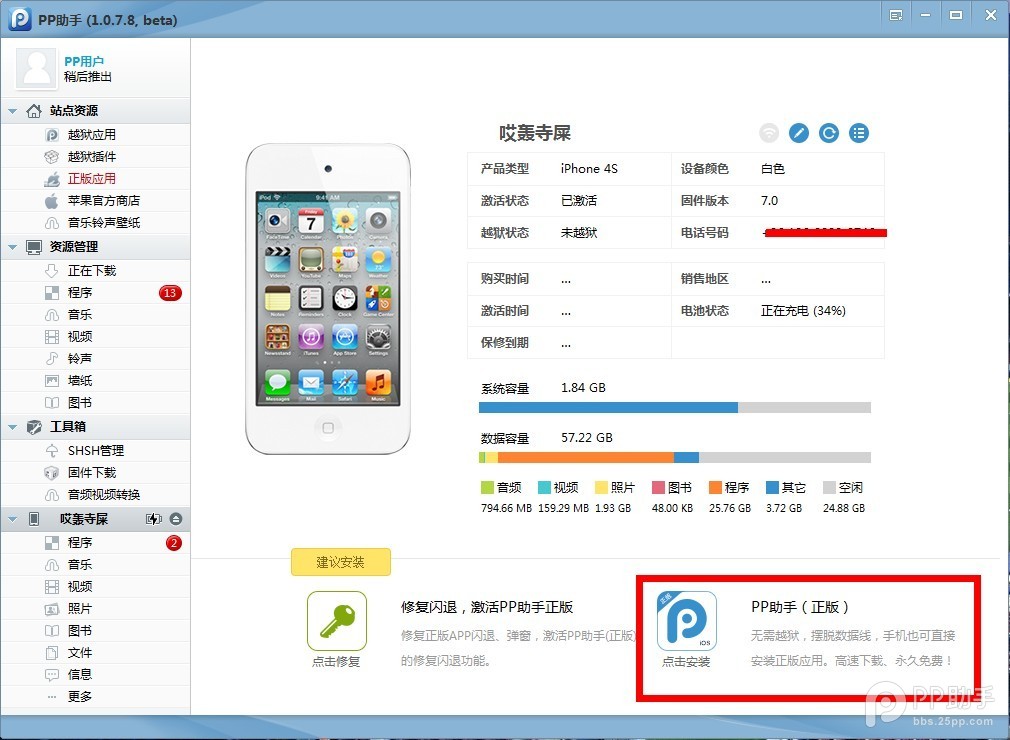Click the PP助手 正版 install icon
The width and height of the screenshot is (1010, 740).
coord(687,621)
